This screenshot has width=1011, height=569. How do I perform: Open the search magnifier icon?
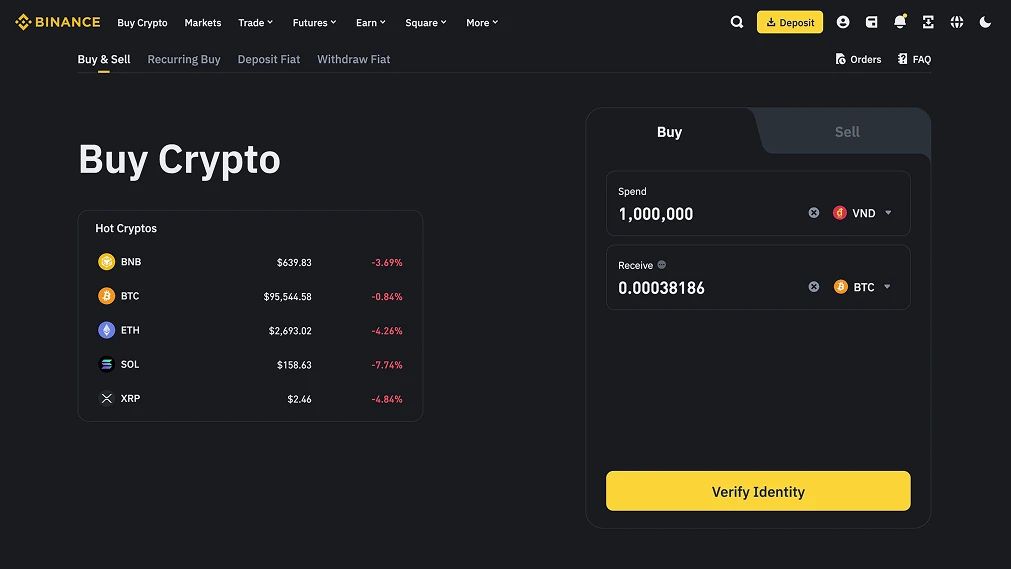click(x=736, y=22)
